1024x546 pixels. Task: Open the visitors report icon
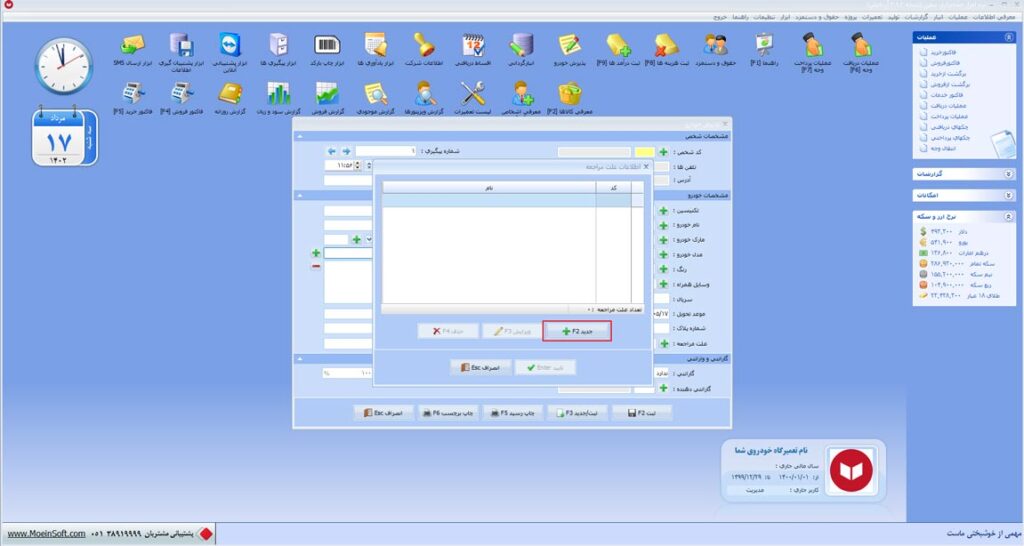424,94
